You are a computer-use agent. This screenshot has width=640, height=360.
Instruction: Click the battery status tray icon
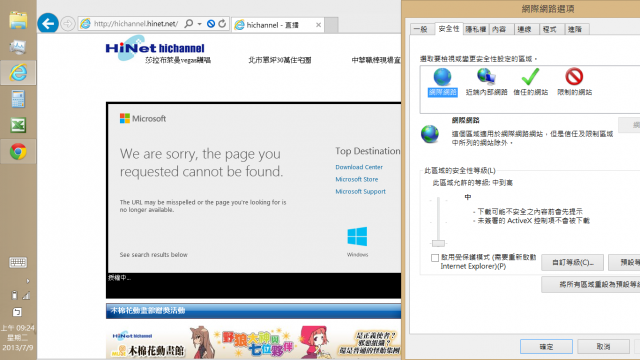14,295
